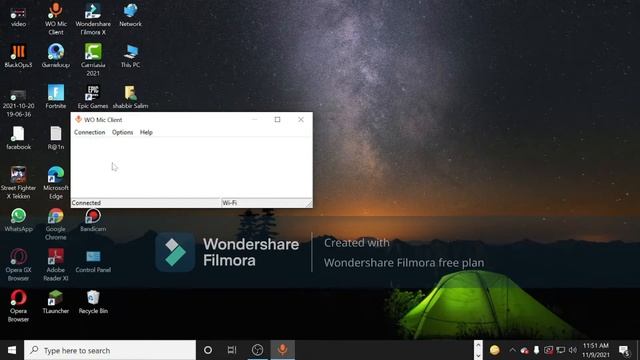
Task: Launch Camtasia 2021 desktop icon
Action: 93,60
